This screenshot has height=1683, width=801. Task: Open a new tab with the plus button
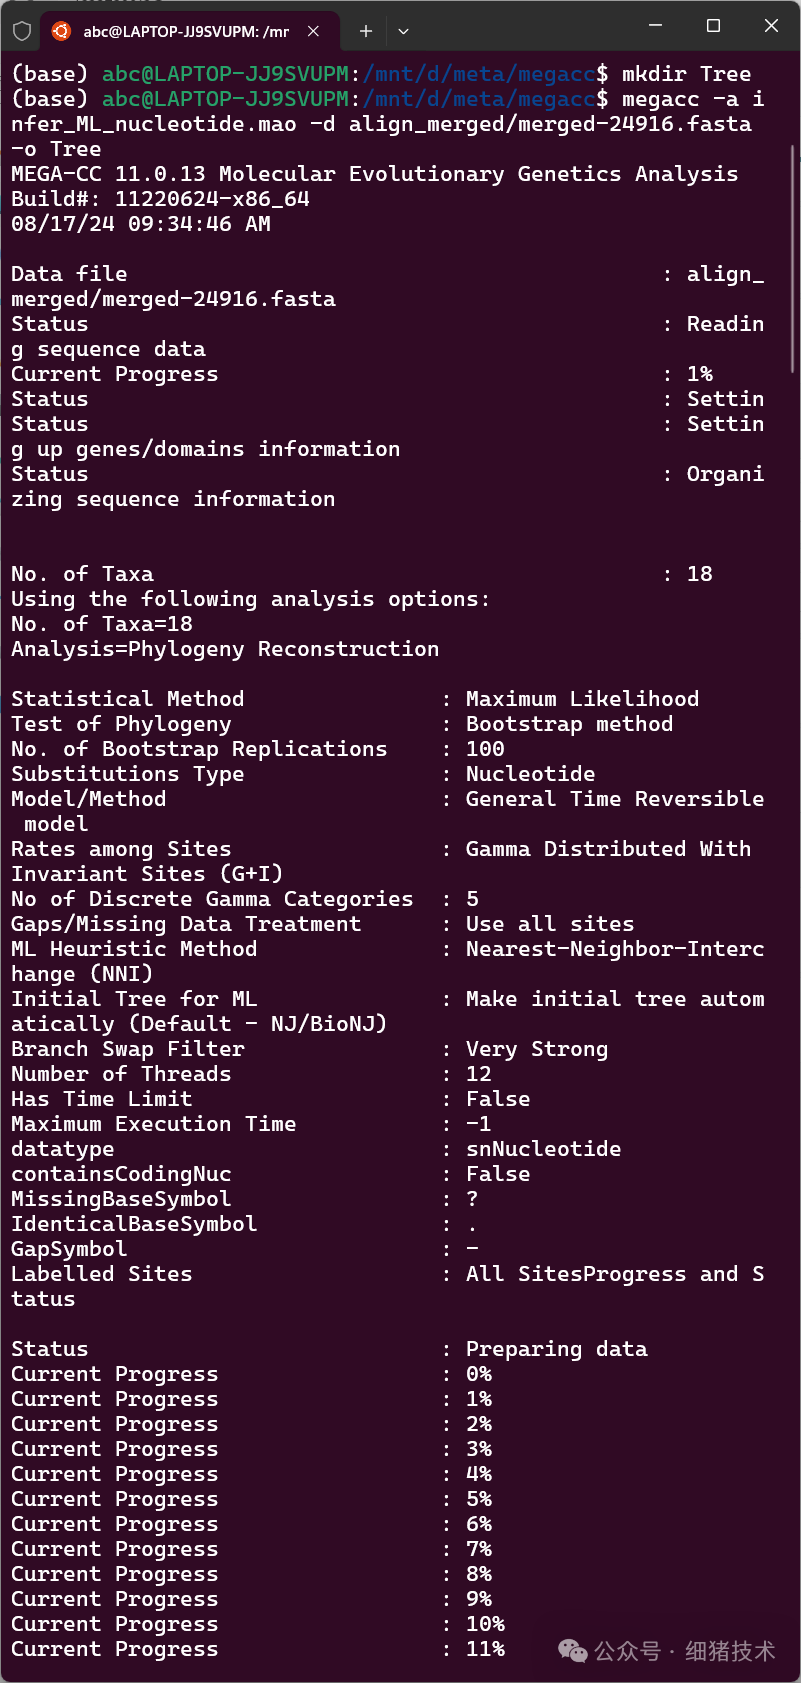click(x=366, y=31)
